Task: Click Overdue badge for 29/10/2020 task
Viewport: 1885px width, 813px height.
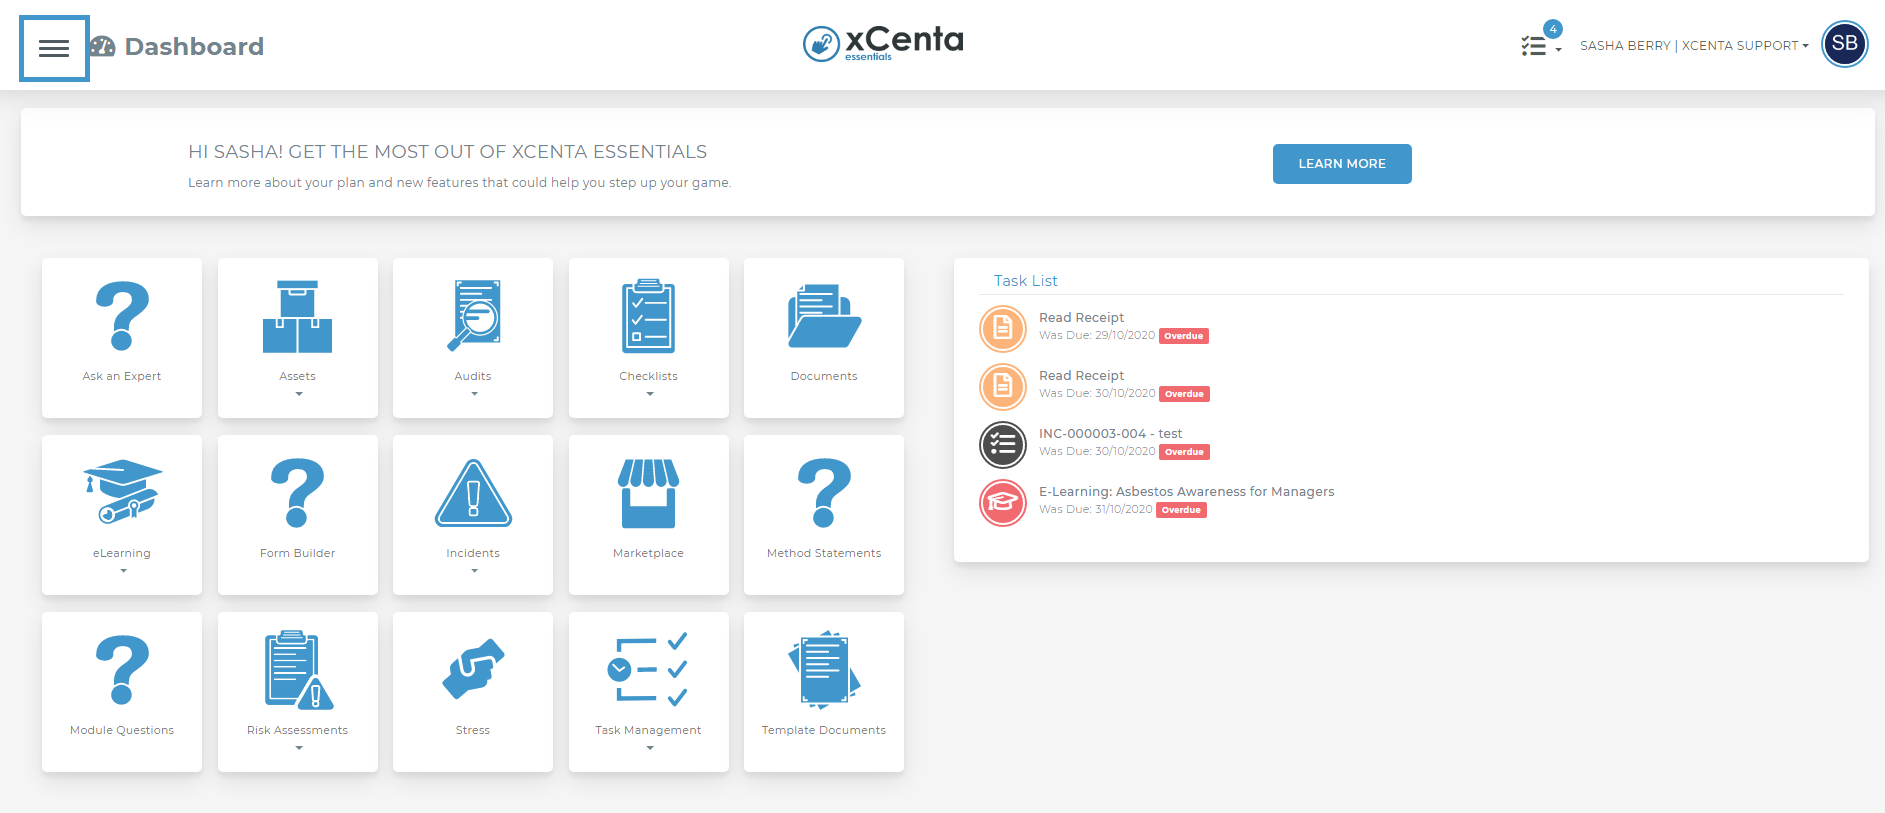Action: (x=1184, y=336)
